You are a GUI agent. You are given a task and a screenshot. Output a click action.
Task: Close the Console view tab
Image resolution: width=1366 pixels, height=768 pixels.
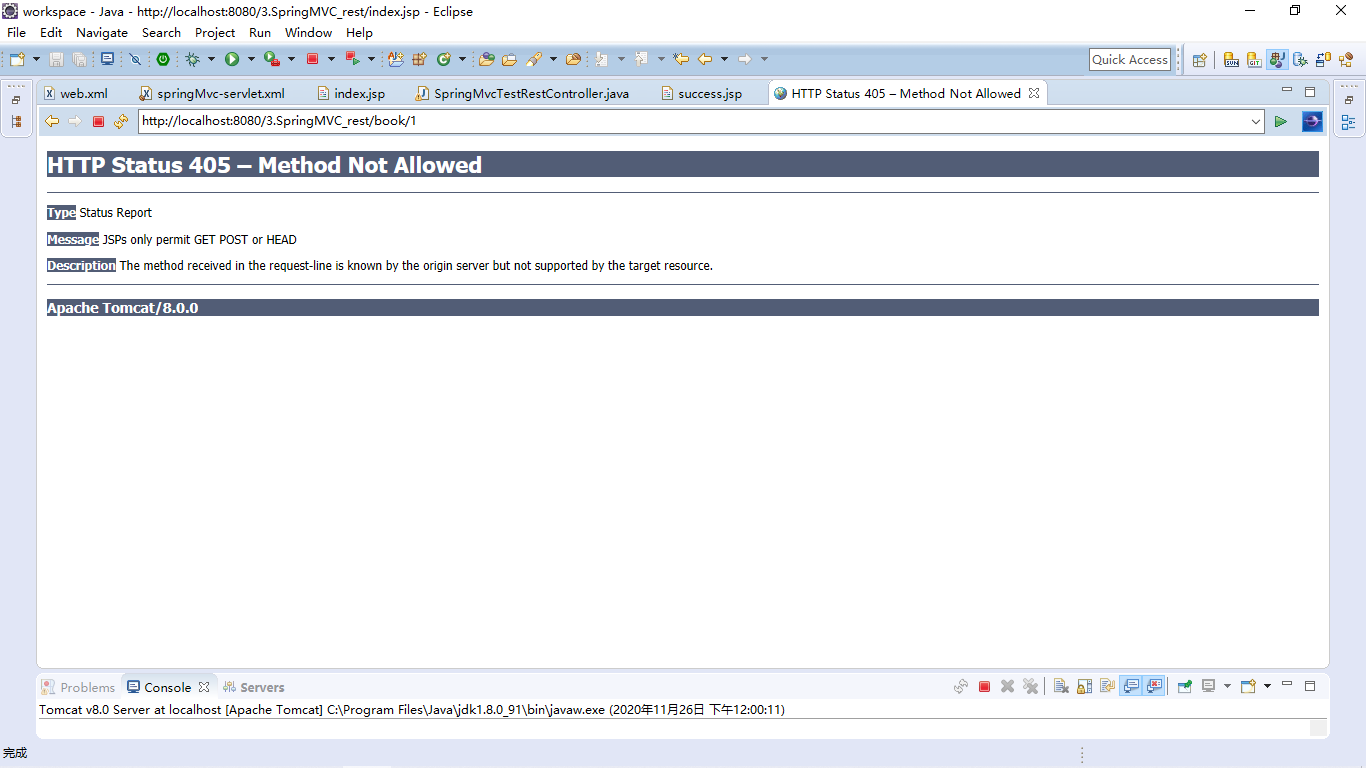(204, 687)
